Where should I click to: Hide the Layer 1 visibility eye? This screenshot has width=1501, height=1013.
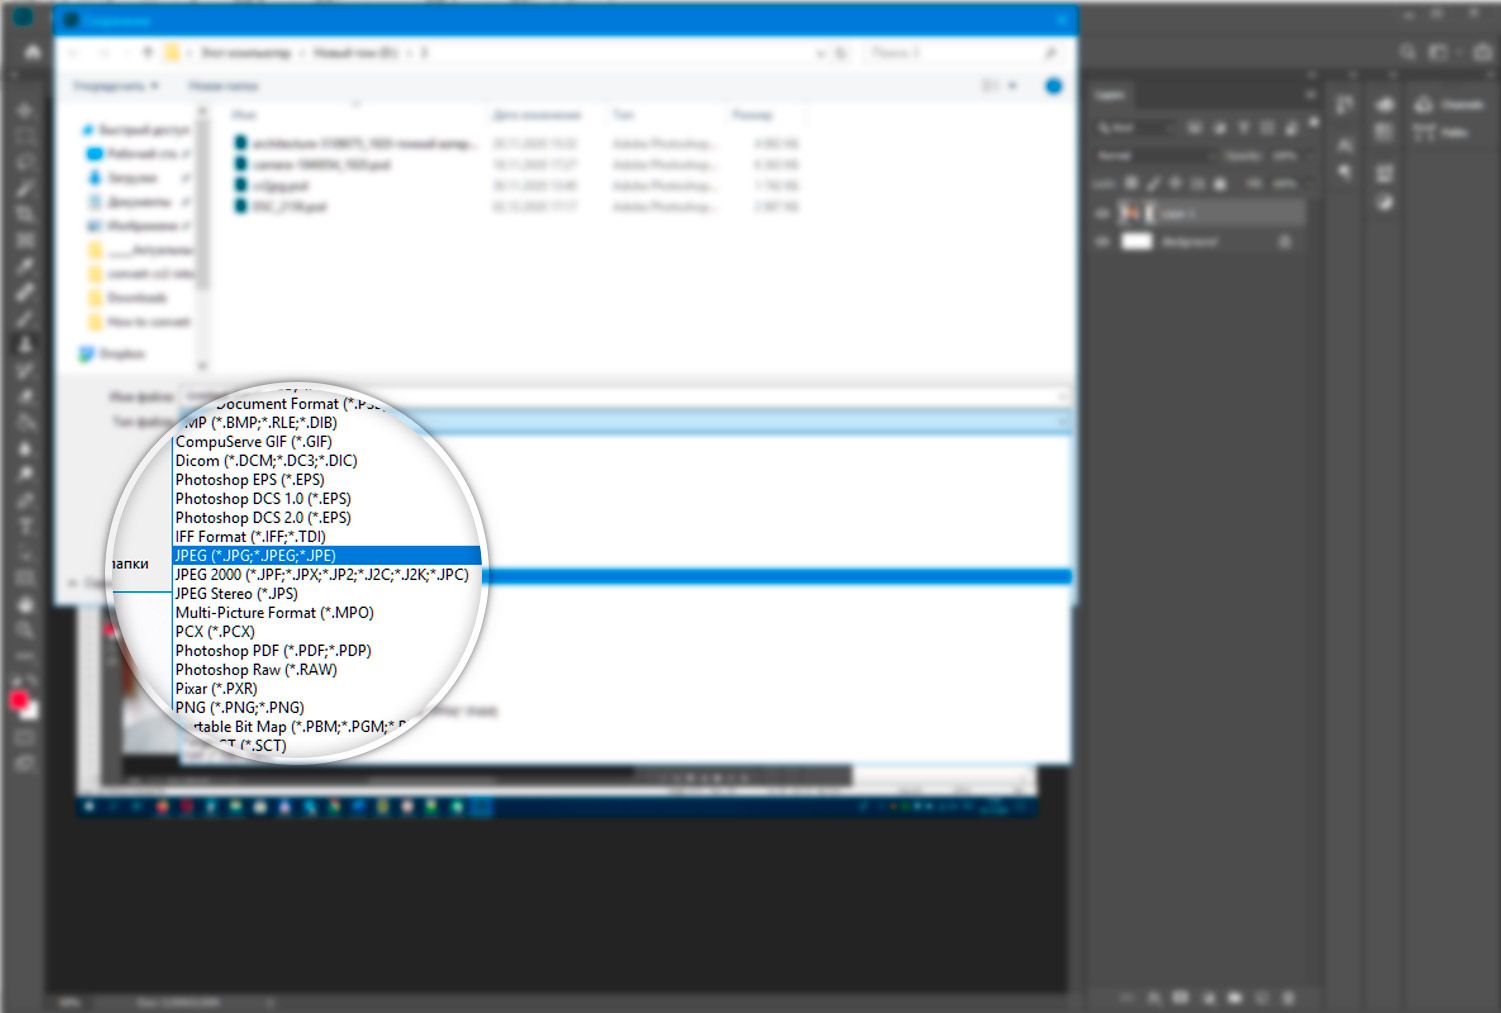(1103, 212)
